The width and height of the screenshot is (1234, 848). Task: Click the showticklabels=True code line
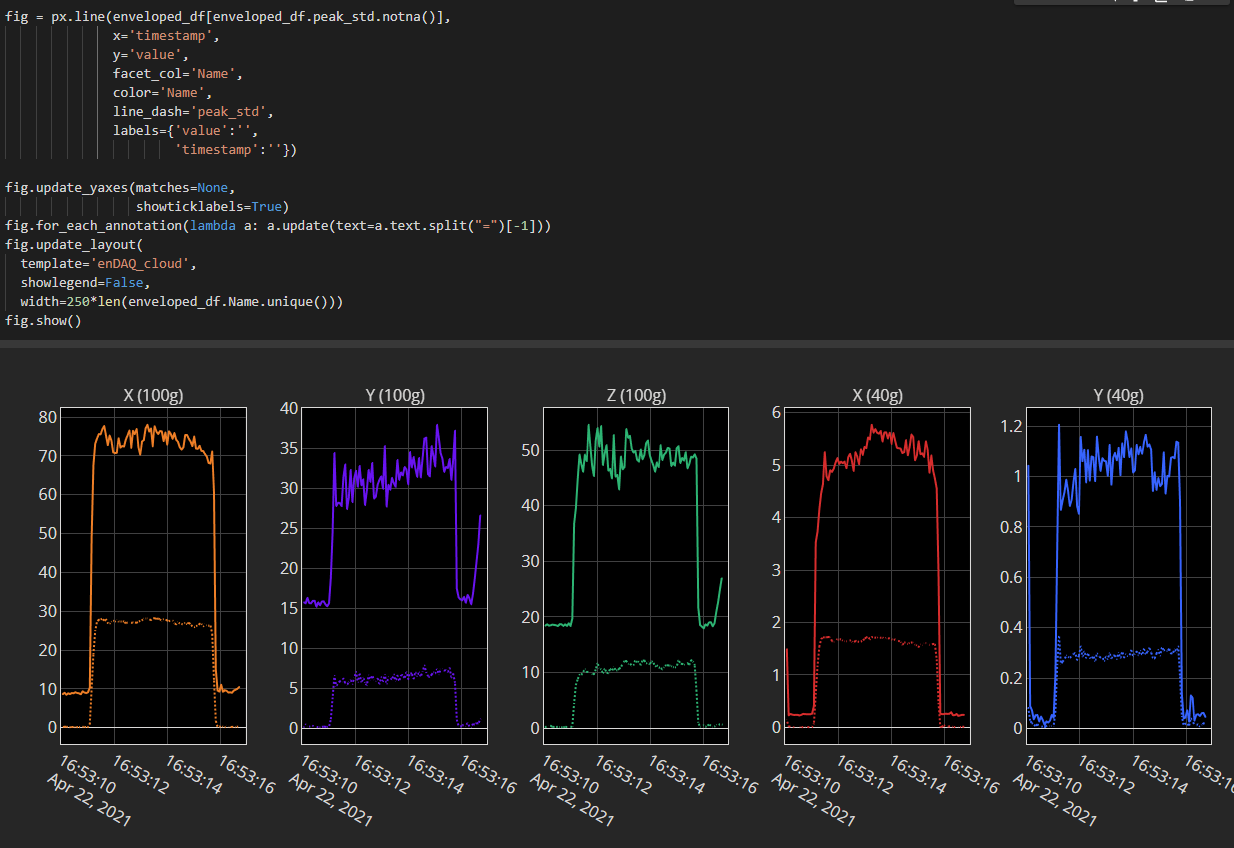click(x=212, y=206)
